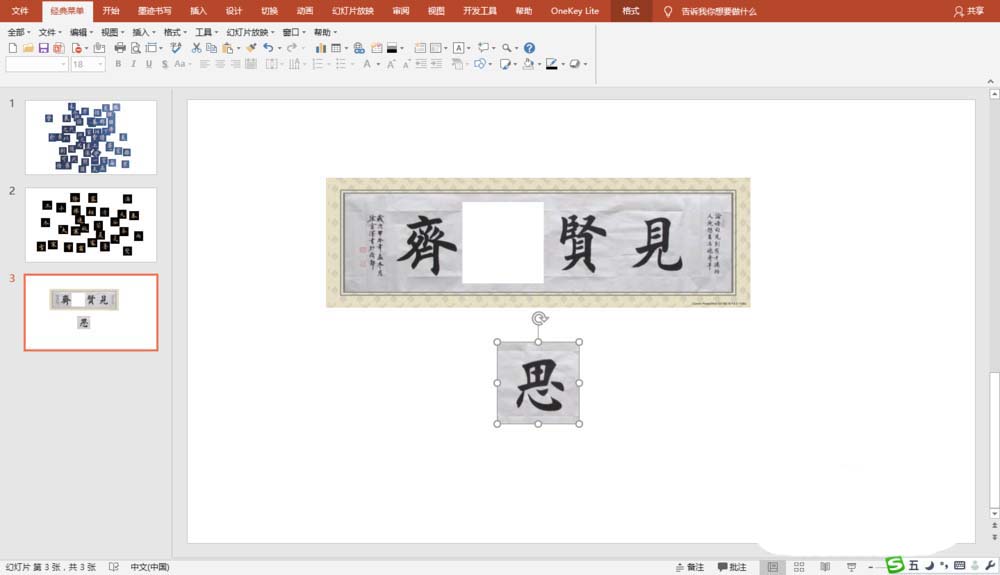Toggle text Shadow formatting

coord(165,64)
